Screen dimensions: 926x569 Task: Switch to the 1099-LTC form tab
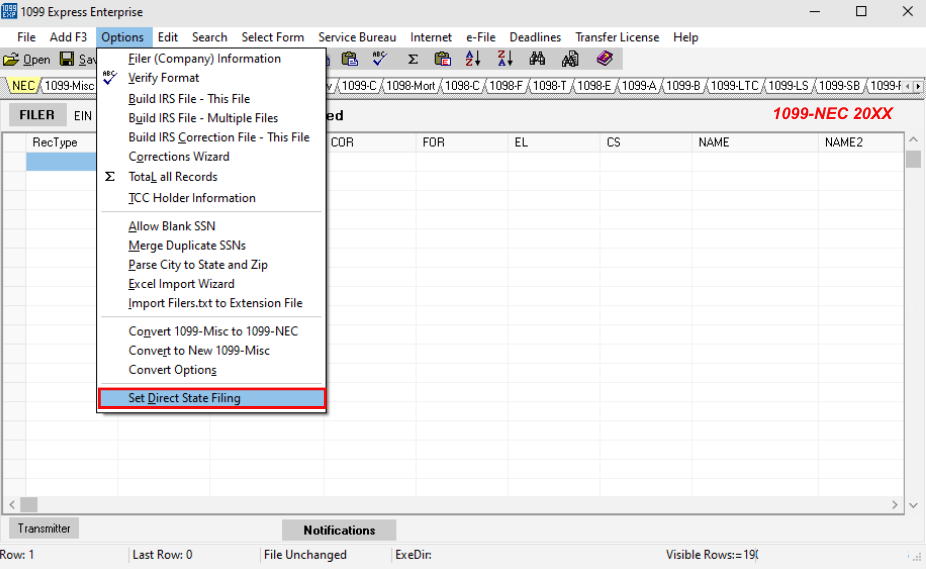(x=734, y=86)
